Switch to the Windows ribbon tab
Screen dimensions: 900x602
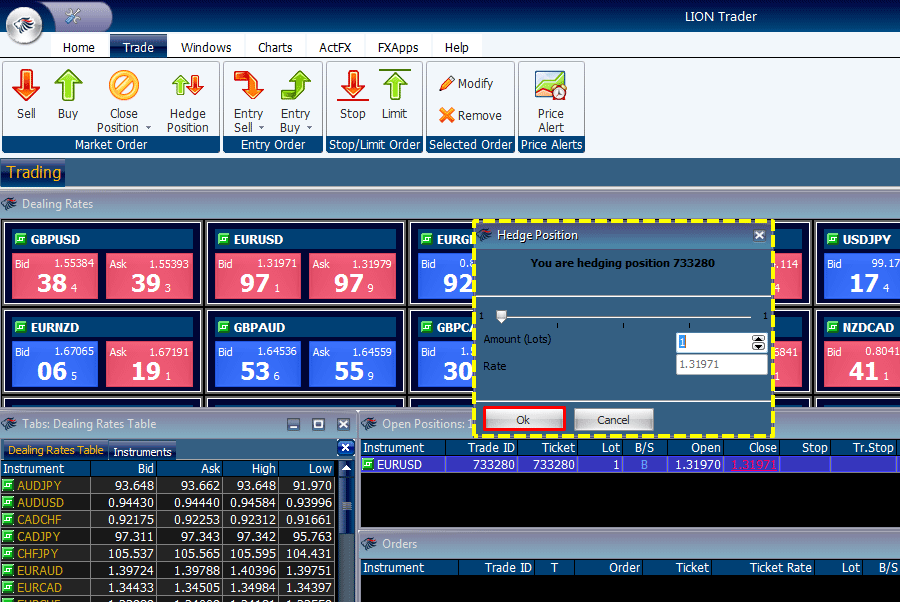tap(206, 47)
